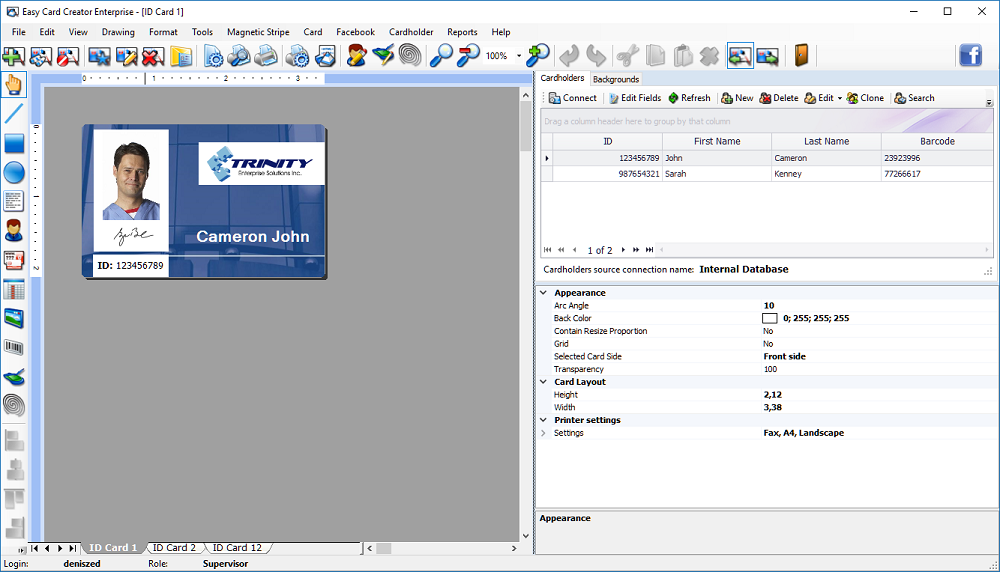Click the new card green plus icon
This screenshot has width=1000, height=572.
coord(14,55)
